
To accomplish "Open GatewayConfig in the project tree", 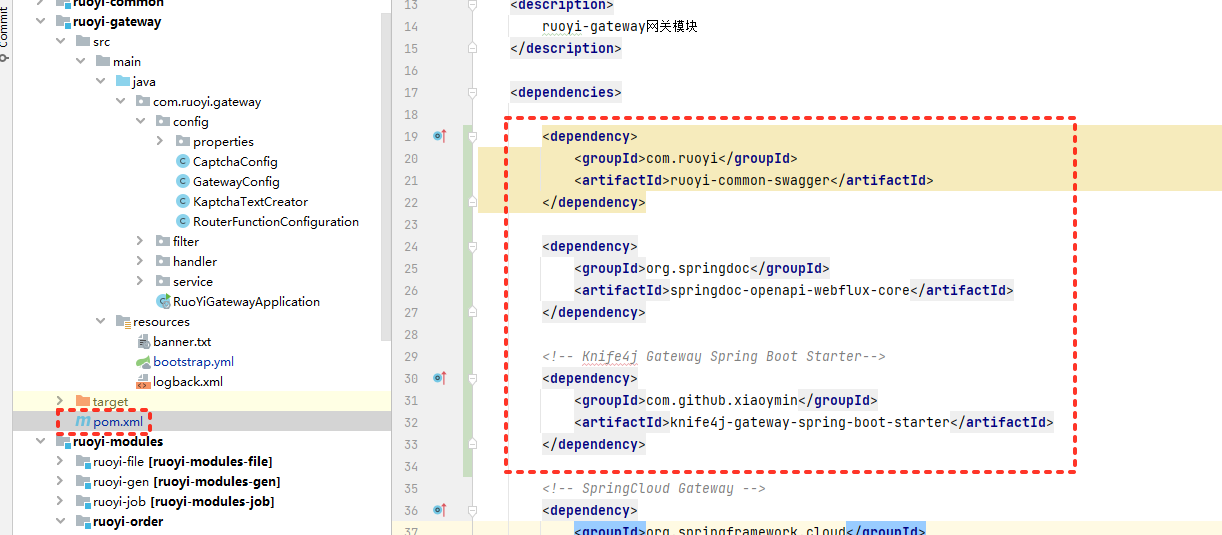I will tap(236, 182).
